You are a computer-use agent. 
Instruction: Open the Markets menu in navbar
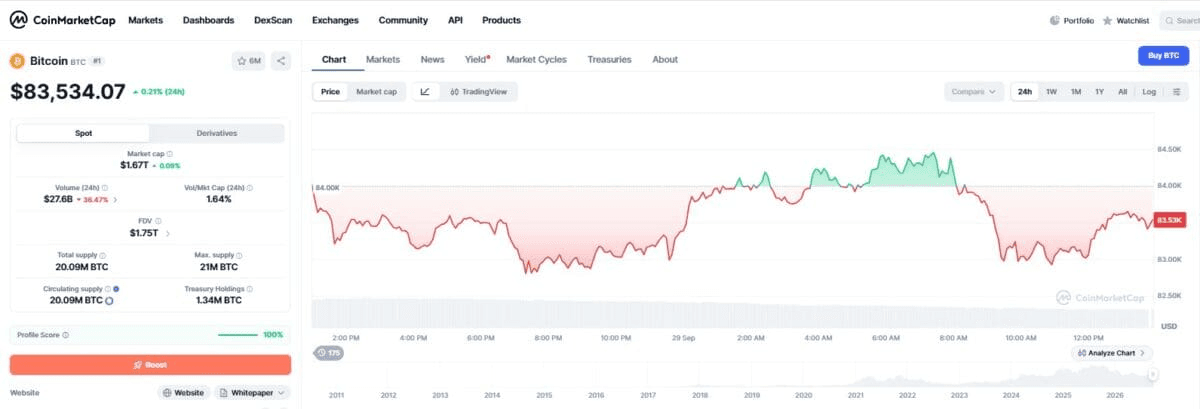pyautogui.click(x=146, y=20)
